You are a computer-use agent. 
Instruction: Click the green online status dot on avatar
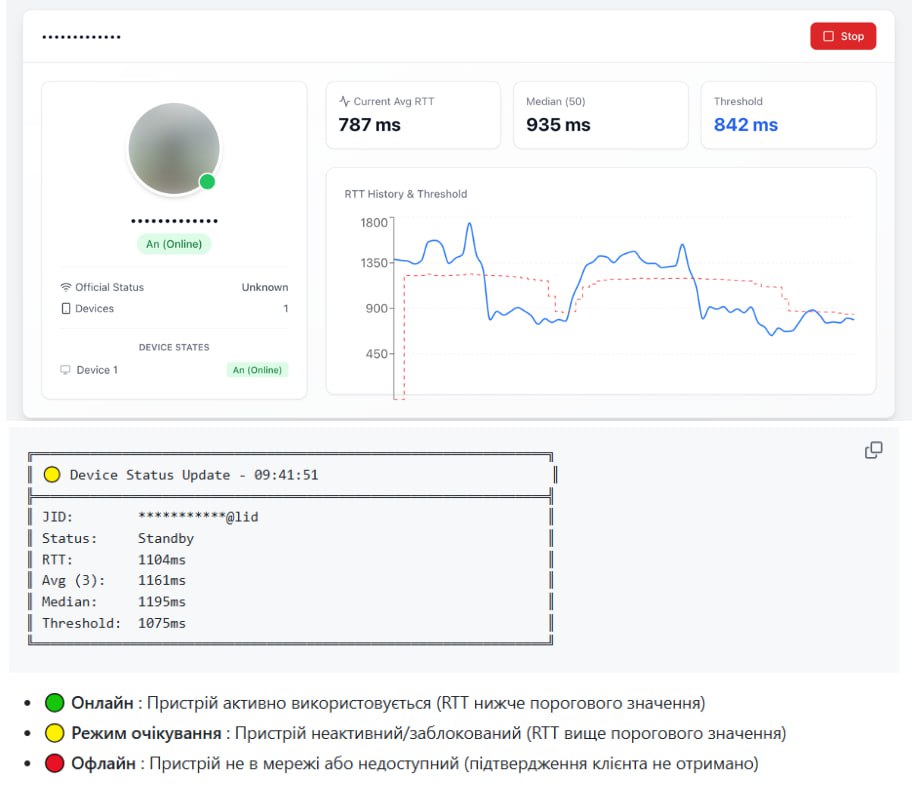pos(207,182)
